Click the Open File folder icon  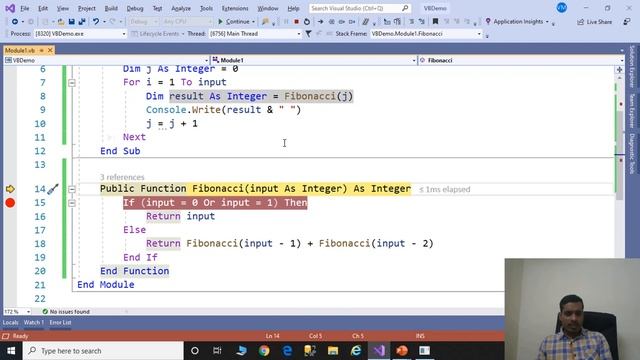coord(61,22)
